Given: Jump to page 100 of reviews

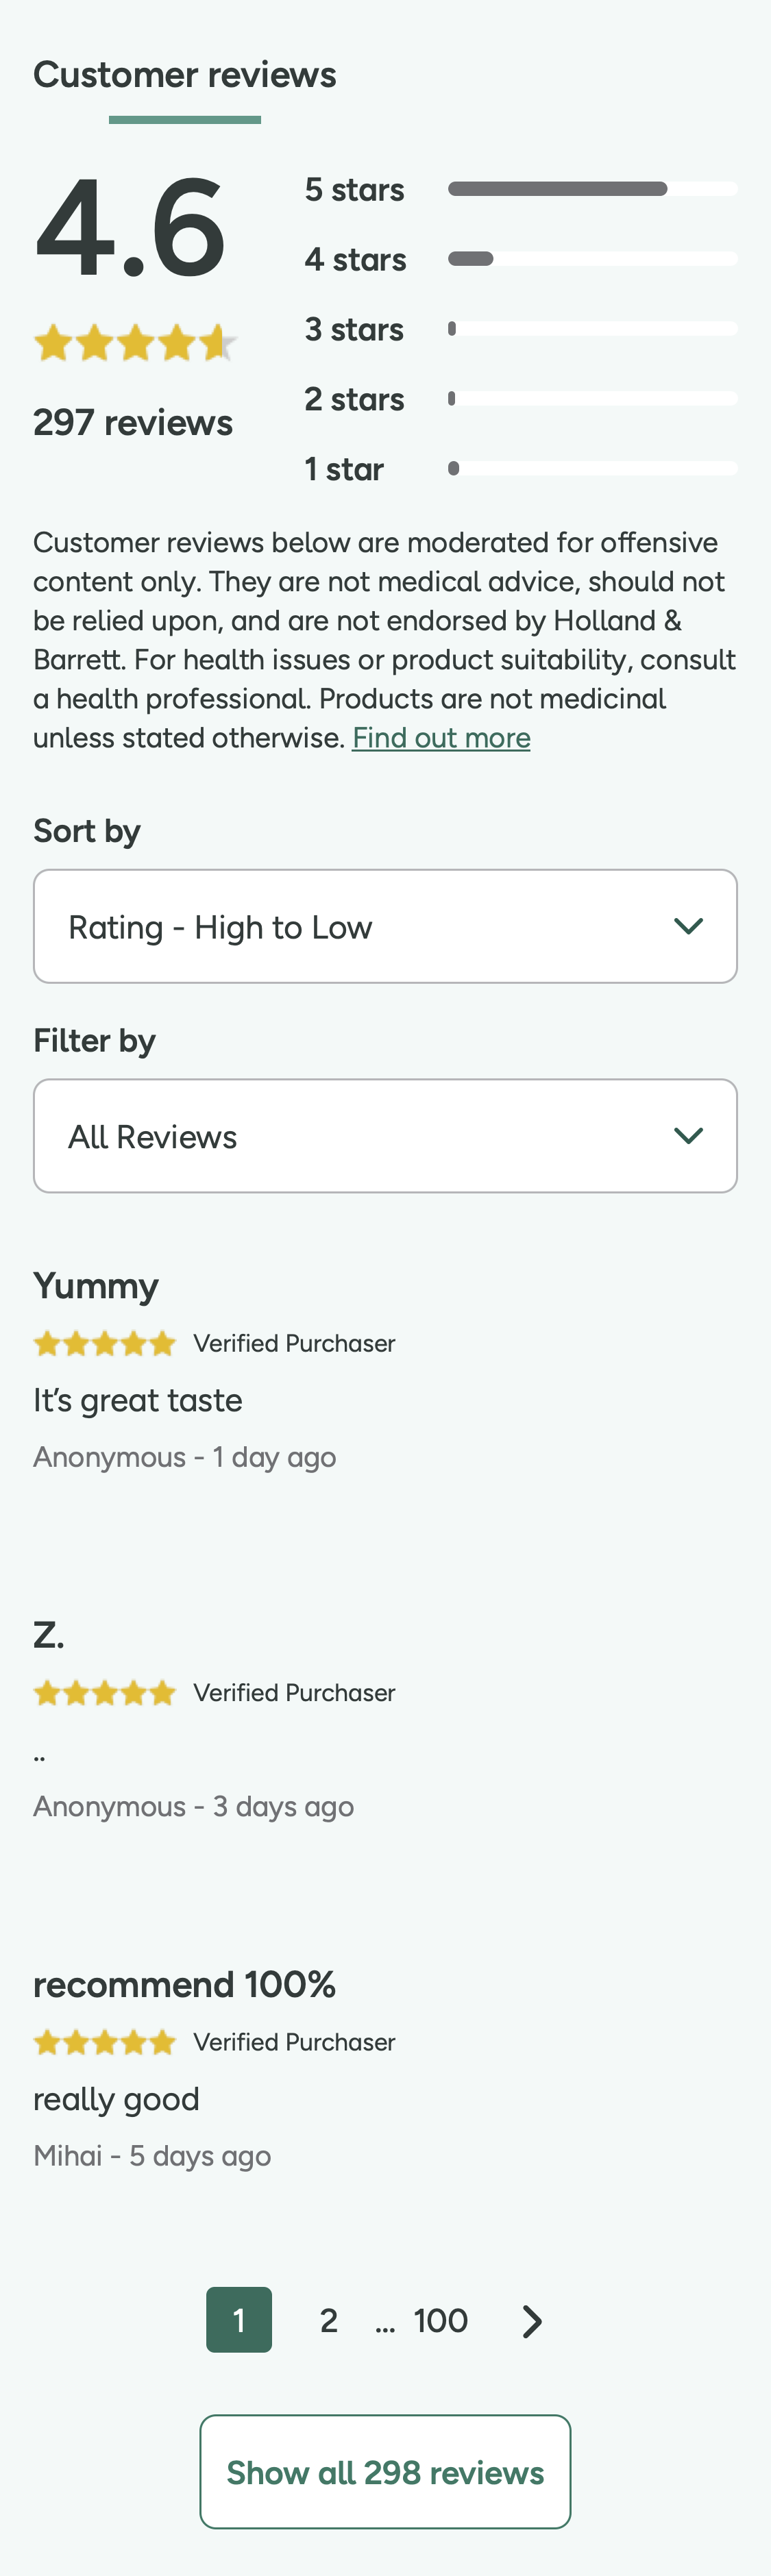Looking at the screenshot, I should (440, 2321).
